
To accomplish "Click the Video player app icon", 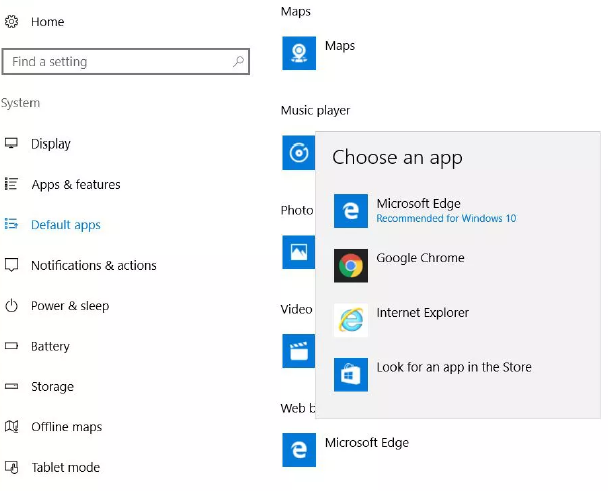I will (x=298, y=350).
